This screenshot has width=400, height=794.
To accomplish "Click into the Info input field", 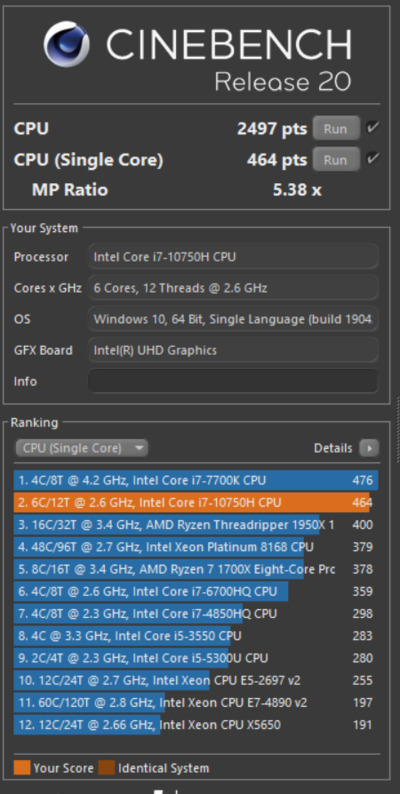I will 233,381.
